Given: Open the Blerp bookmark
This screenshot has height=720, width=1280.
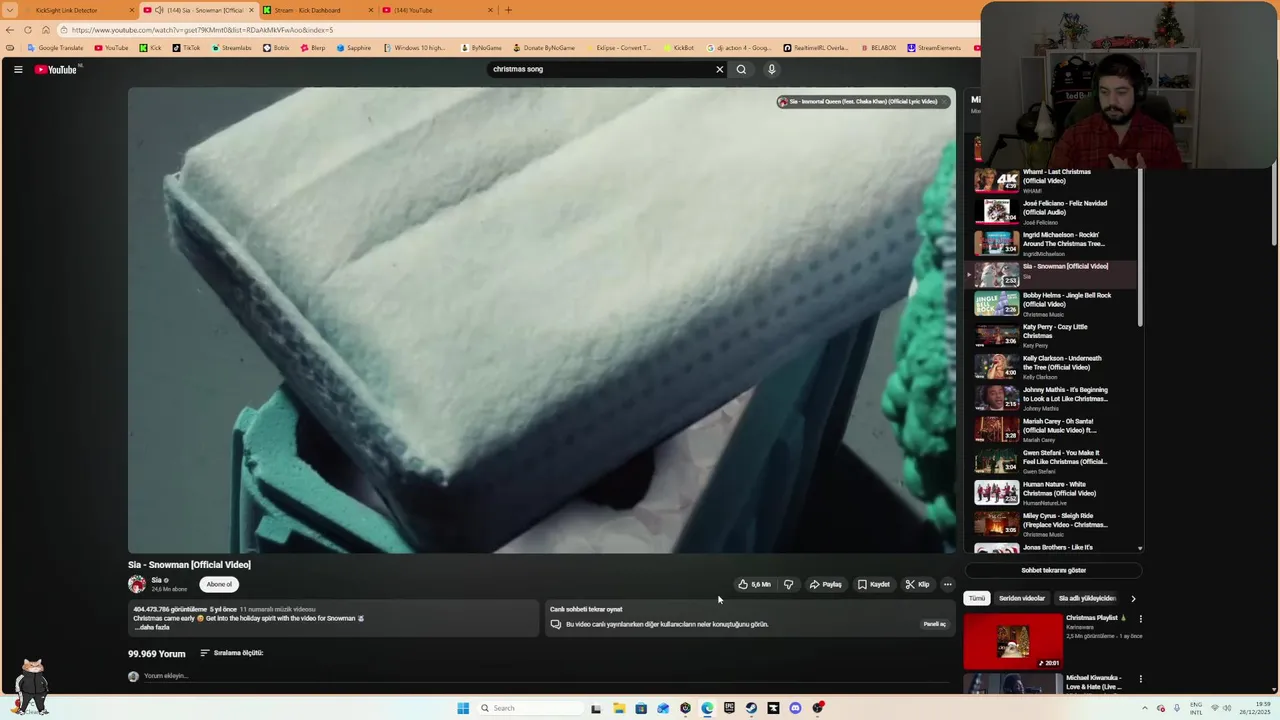Looking at the screenshot, I should pyautogui.click(x=313, y=48).
